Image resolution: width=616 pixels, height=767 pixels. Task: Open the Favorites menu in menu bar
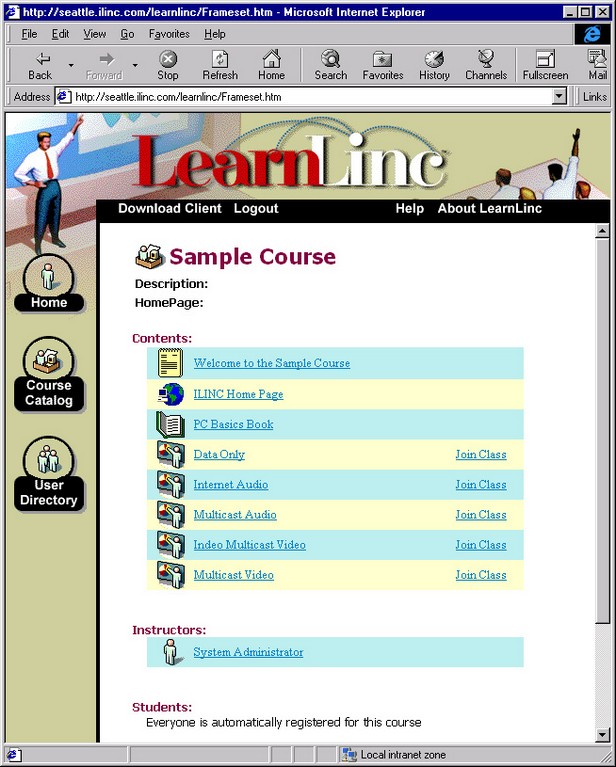169,34
